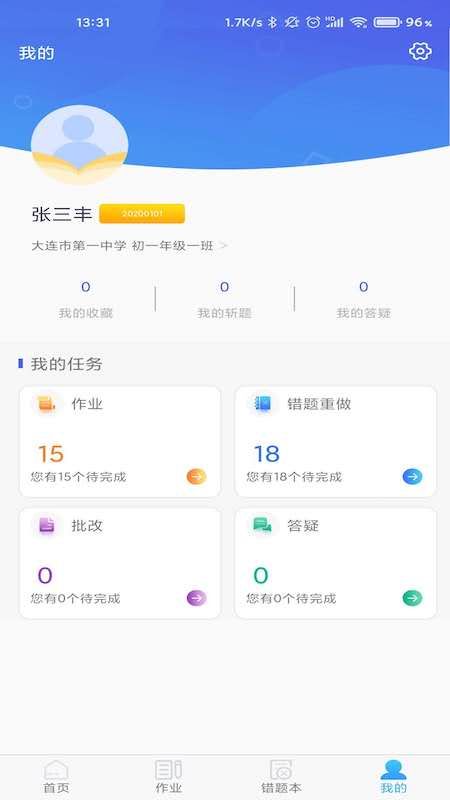Click the orange arrow on 作业 card
The width and height of the screenshot is (450, 800).
pyautogui.click(x=196, y=477)
